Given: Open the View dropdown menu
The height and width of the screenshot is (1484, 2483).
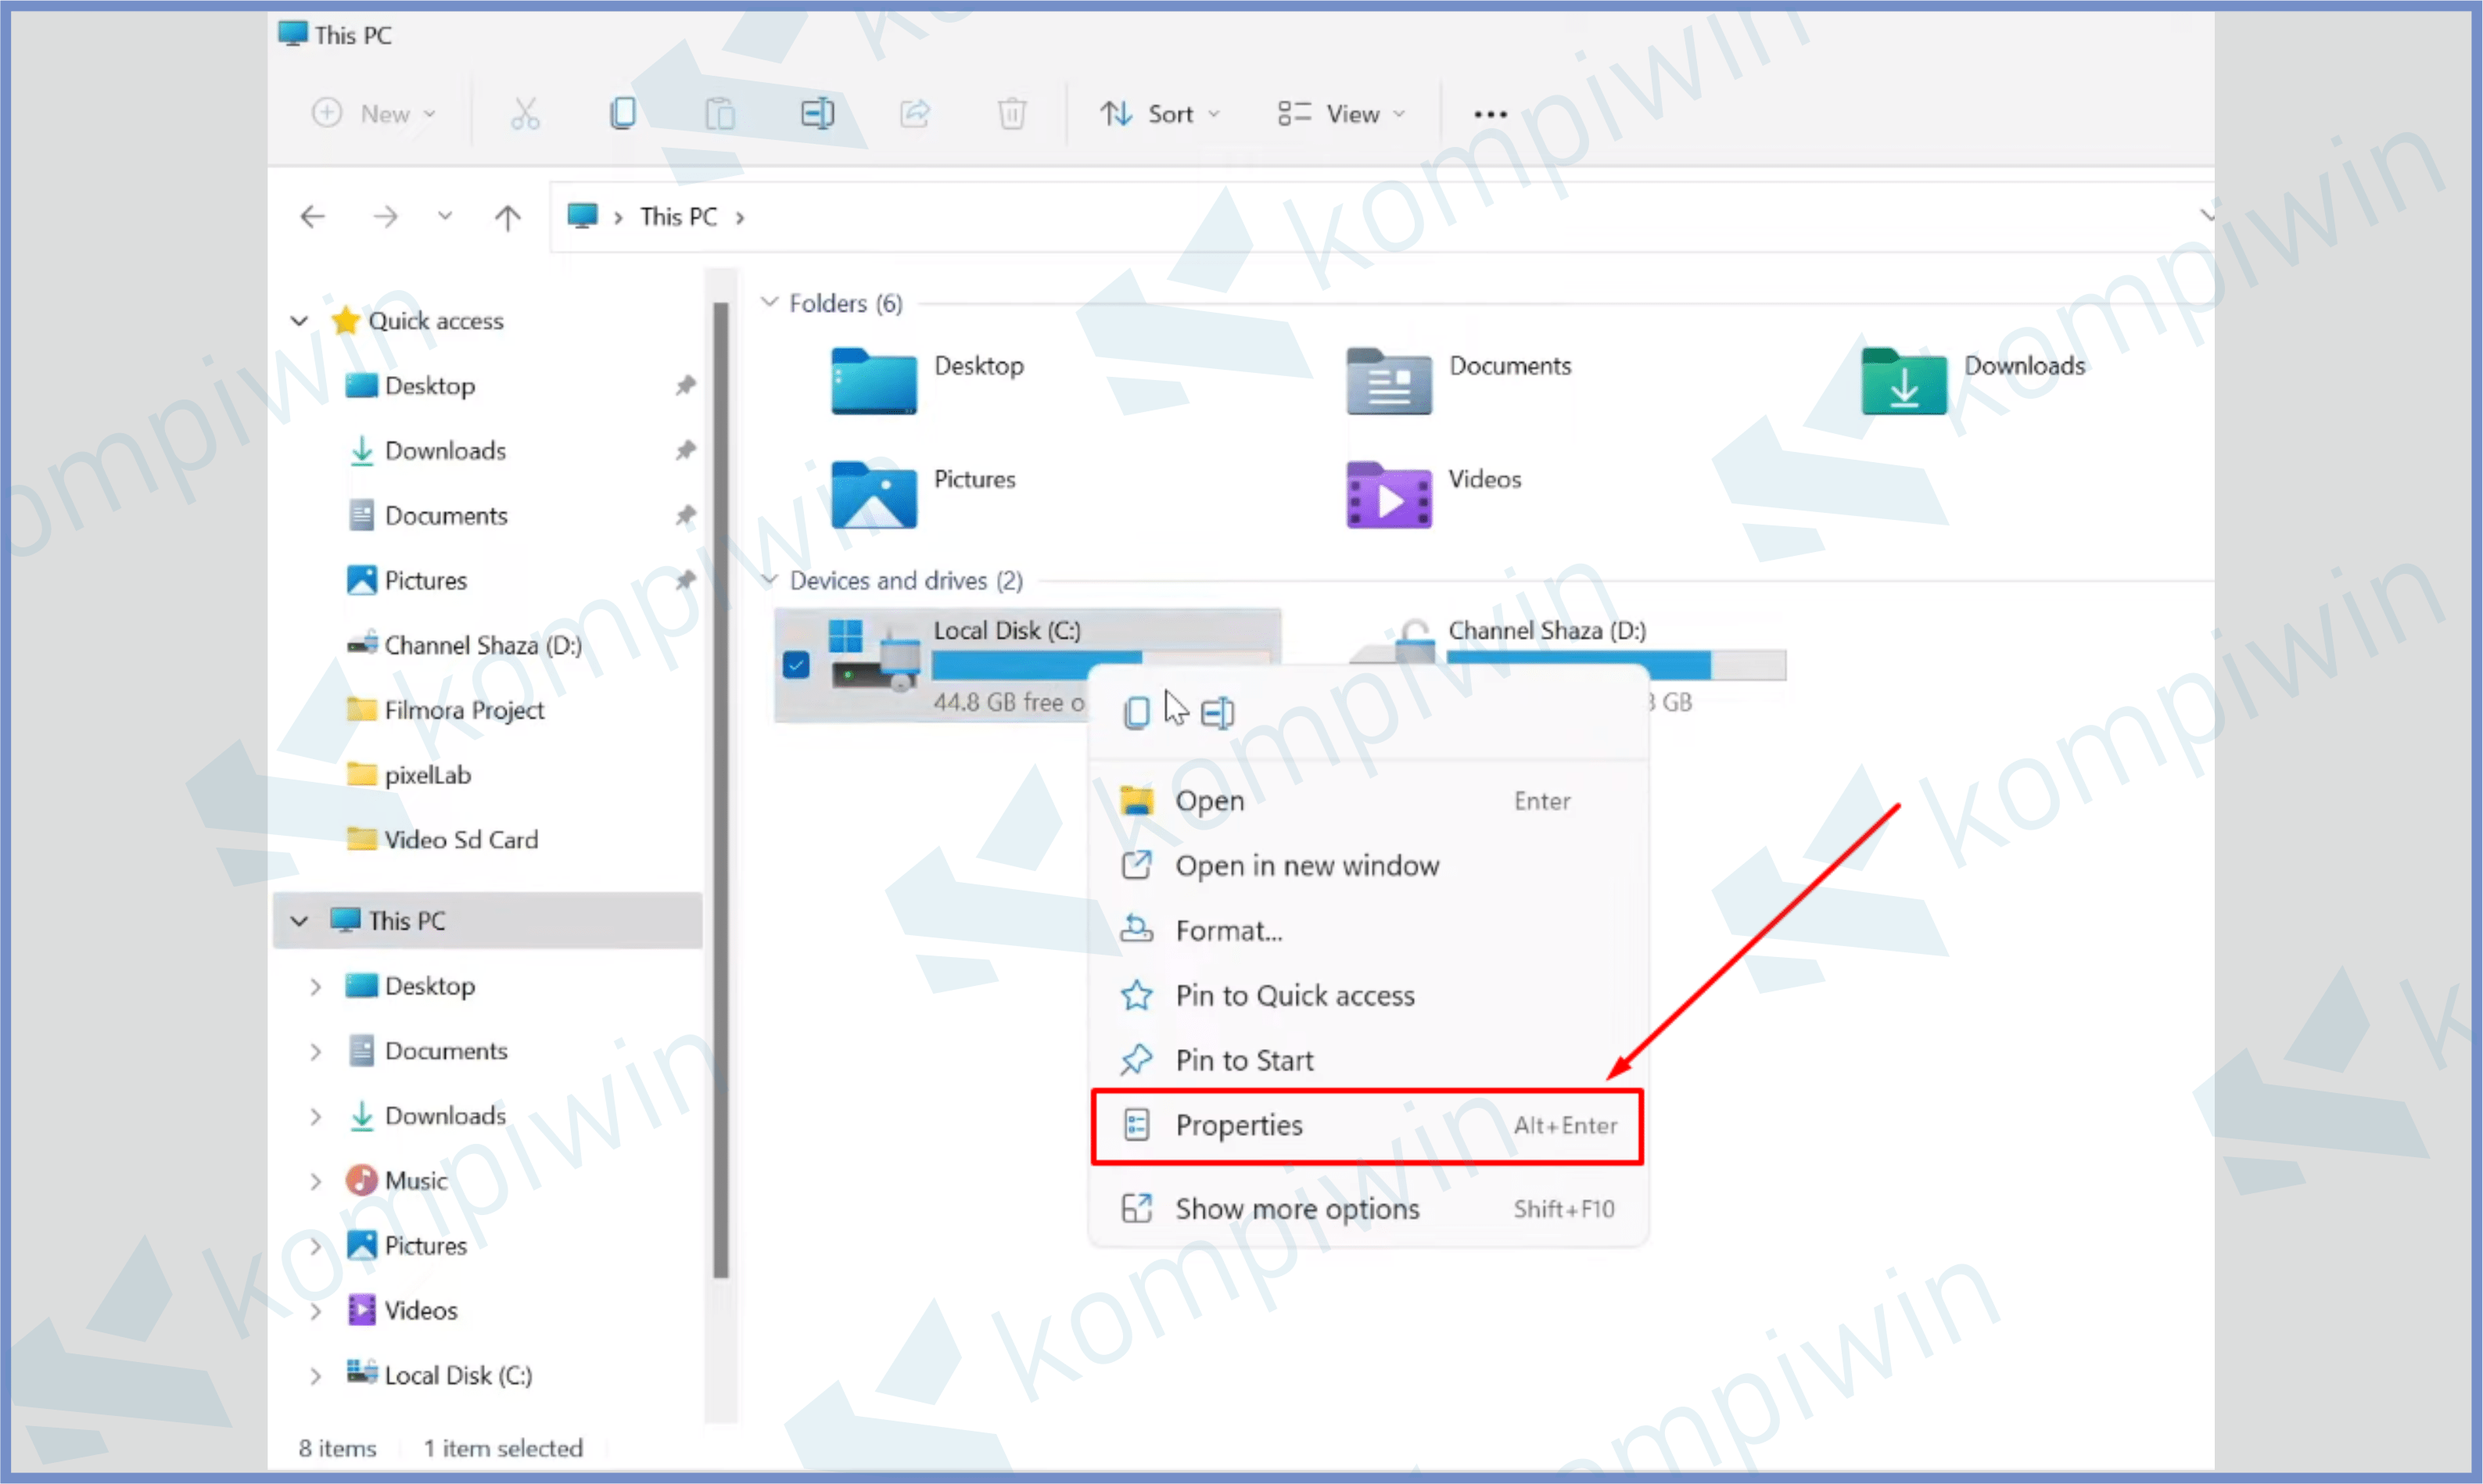Looking at the screenshot, I should tap(1341, 114).
